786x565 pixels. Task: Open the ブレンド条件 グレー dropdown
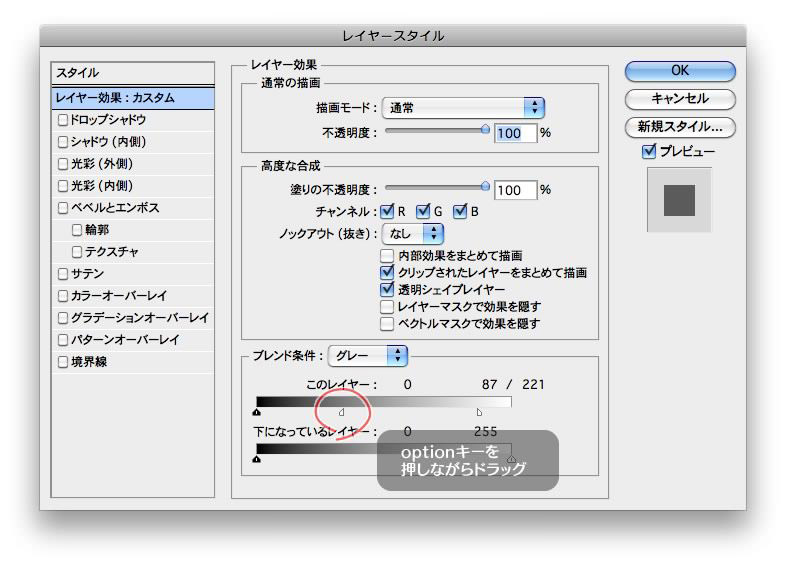[368, 355]
